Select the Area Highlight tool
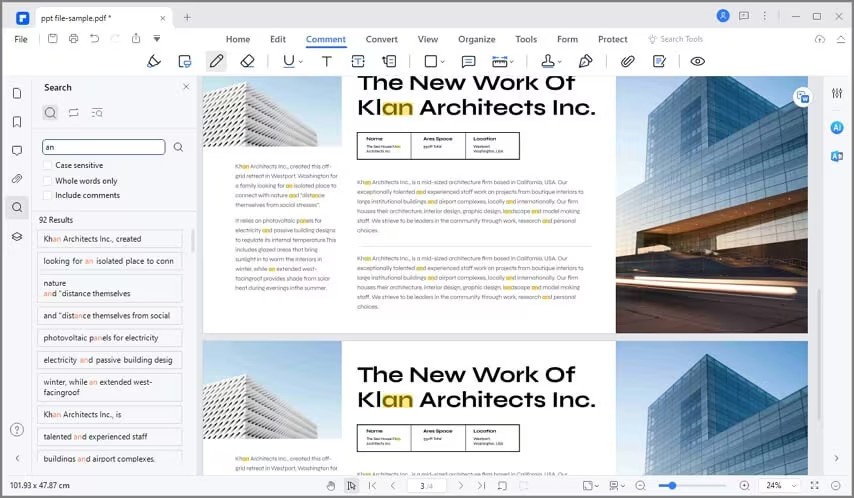This screenshot has width=854, height=498. tap(185, 62)
